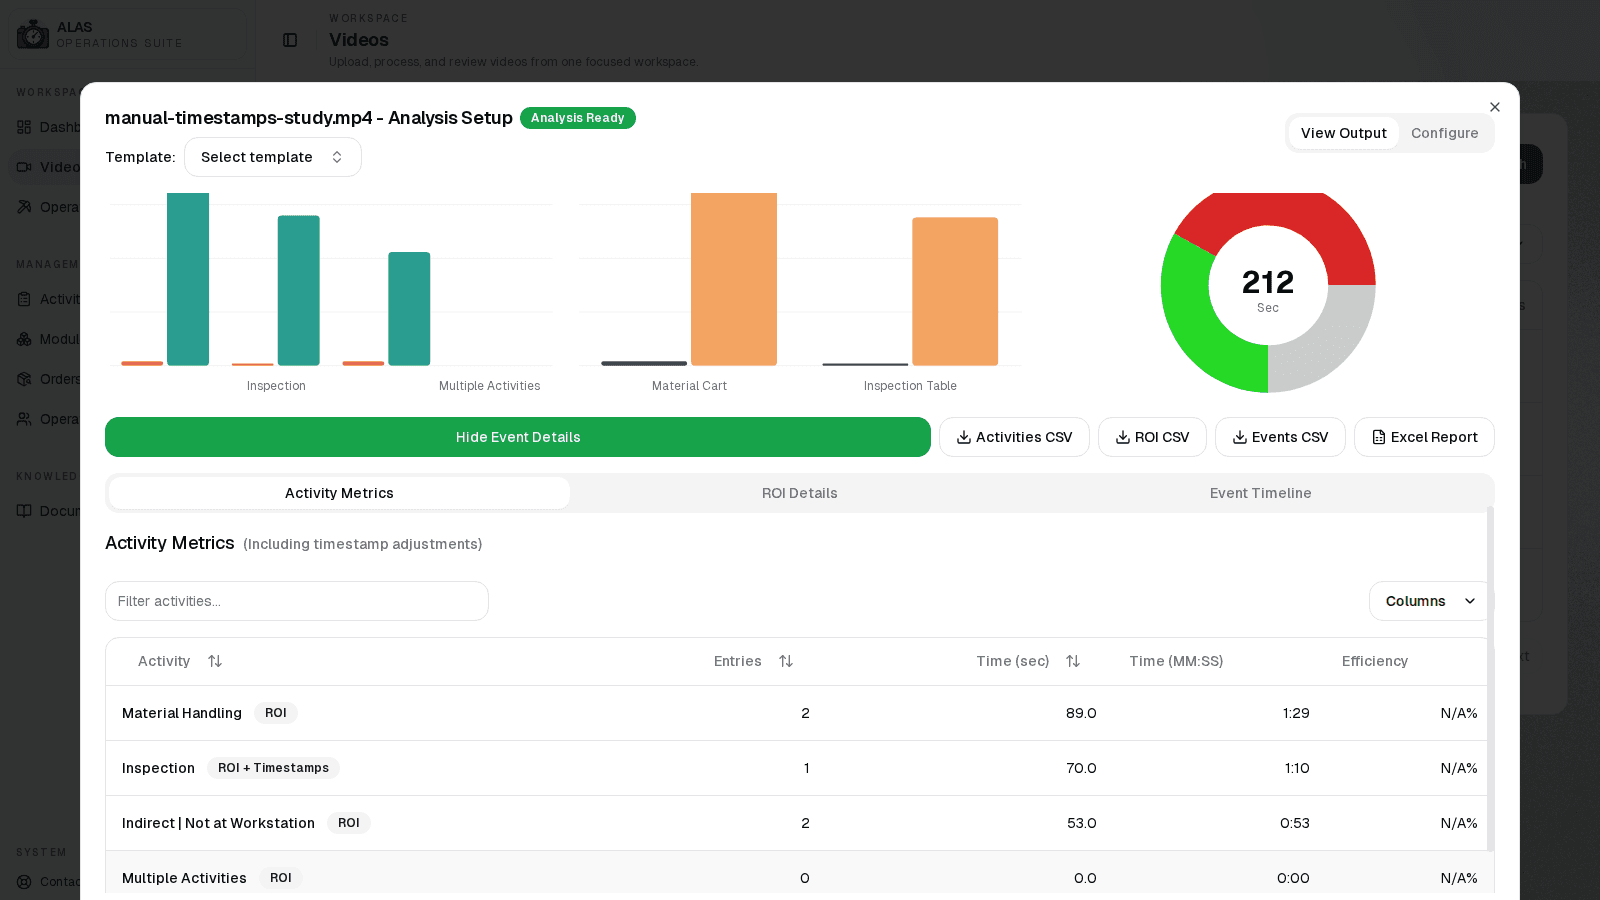Click Hide Event Details button
The height and width of the screenshot is (900, 1600).
point(518,437)
